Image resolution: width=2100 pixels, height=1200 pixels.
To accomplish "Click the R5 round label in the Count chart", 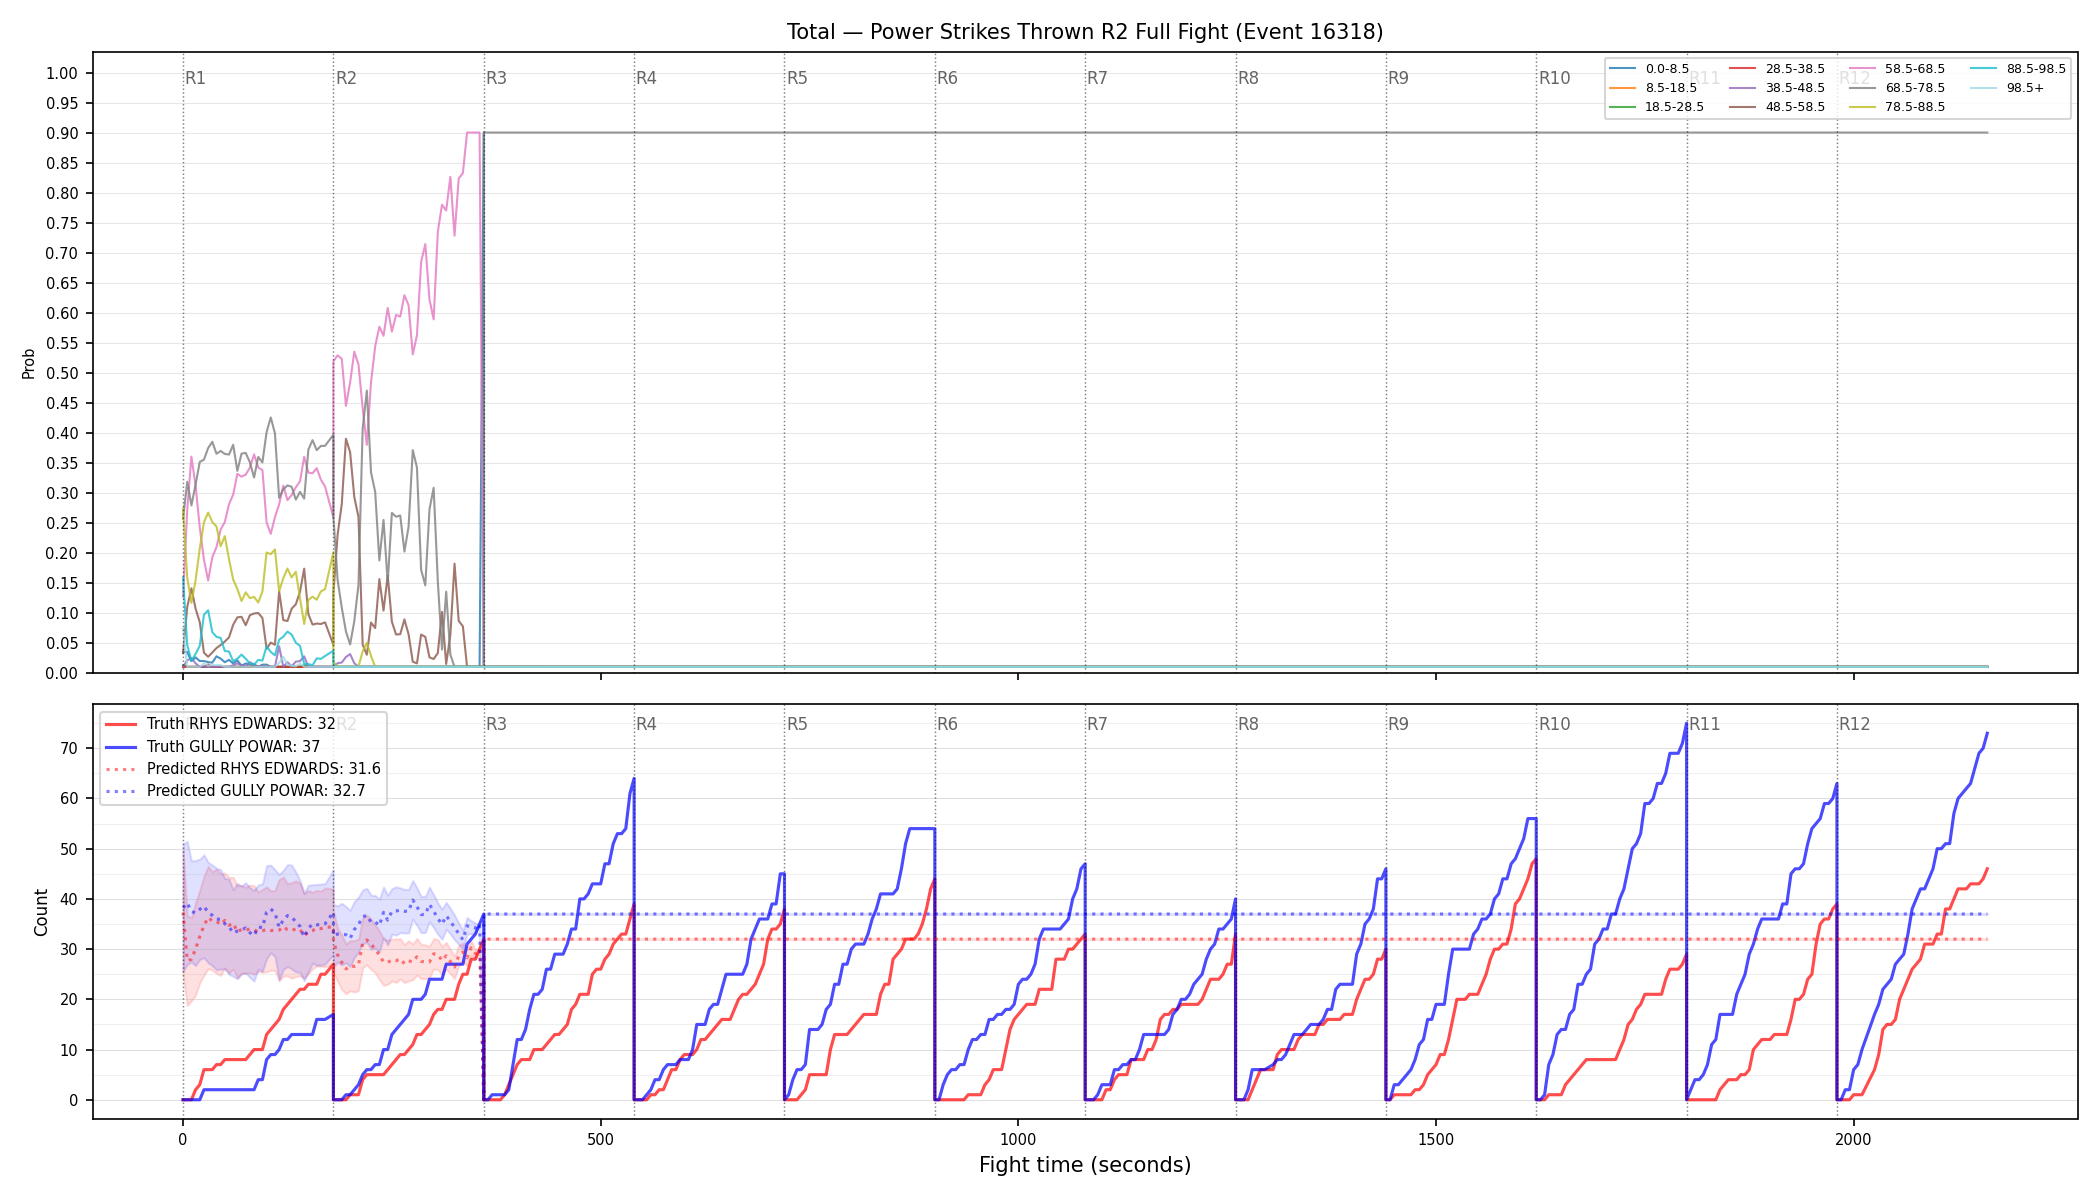I will 797,724.
